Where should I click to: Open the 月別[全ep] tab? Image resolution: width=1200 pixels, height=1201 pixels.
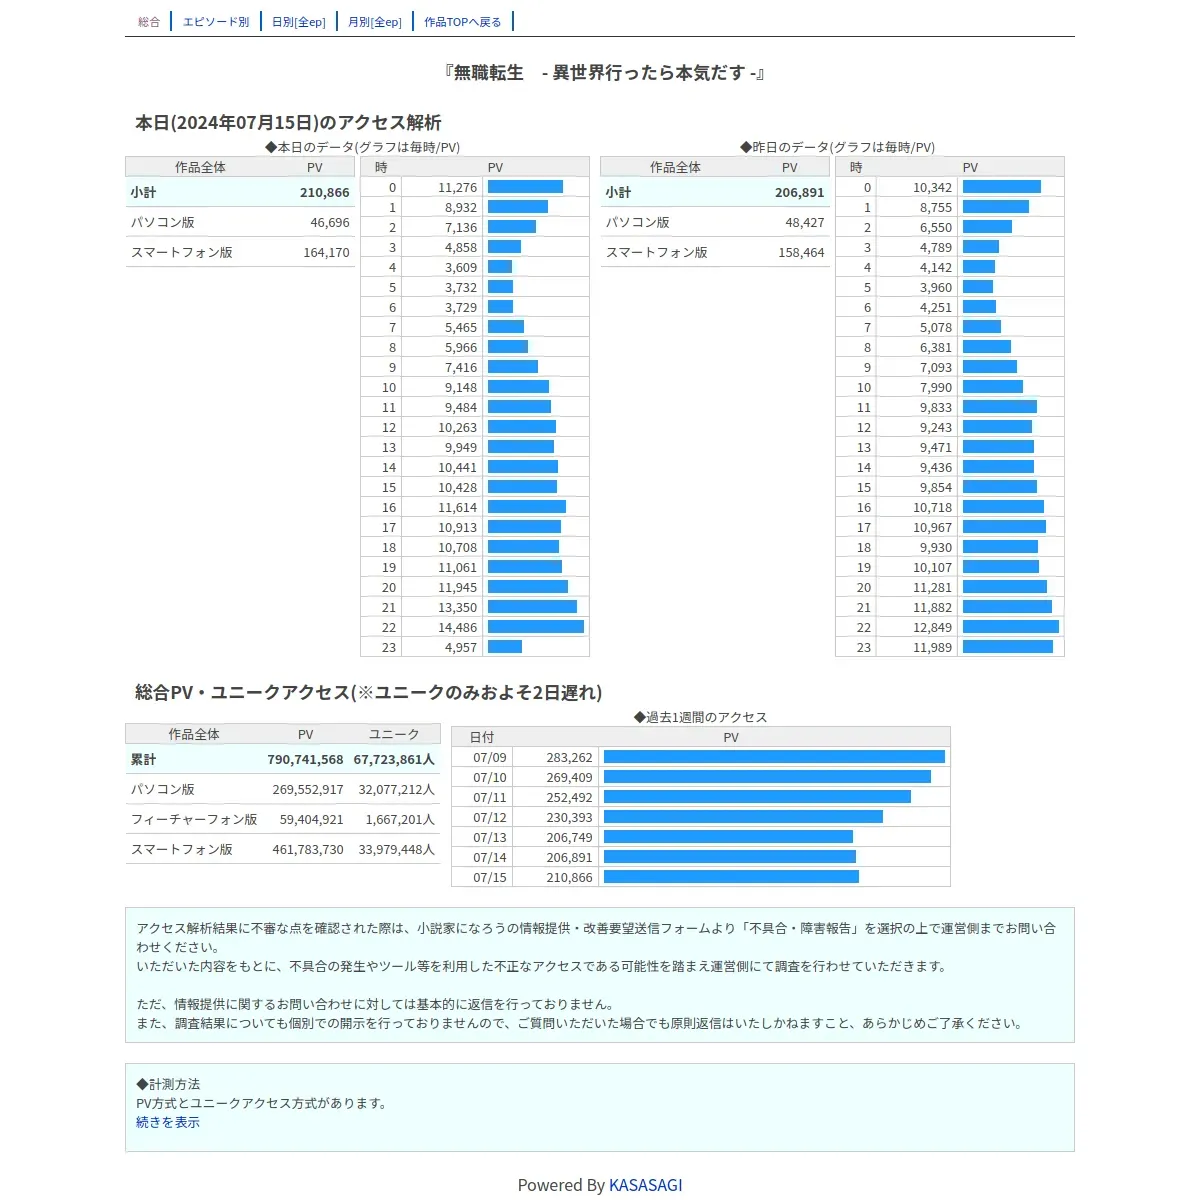[x=375, y=22]
